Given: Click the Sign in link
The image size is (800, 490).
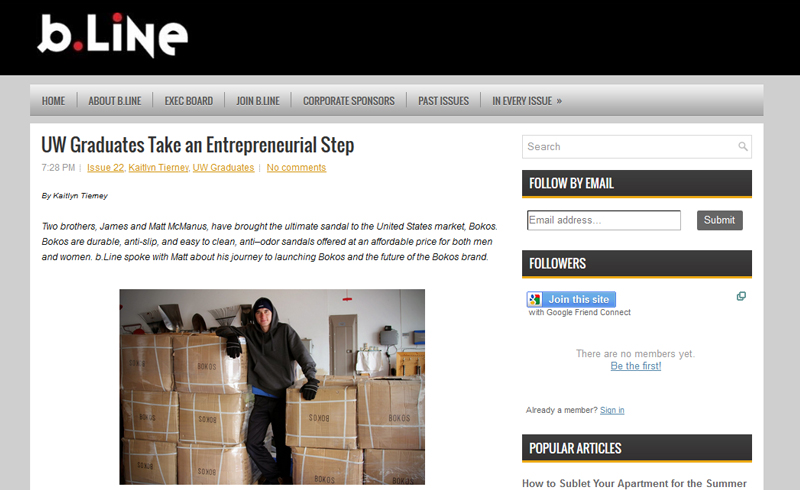Looking at the screenshot, I should (612, 410).
